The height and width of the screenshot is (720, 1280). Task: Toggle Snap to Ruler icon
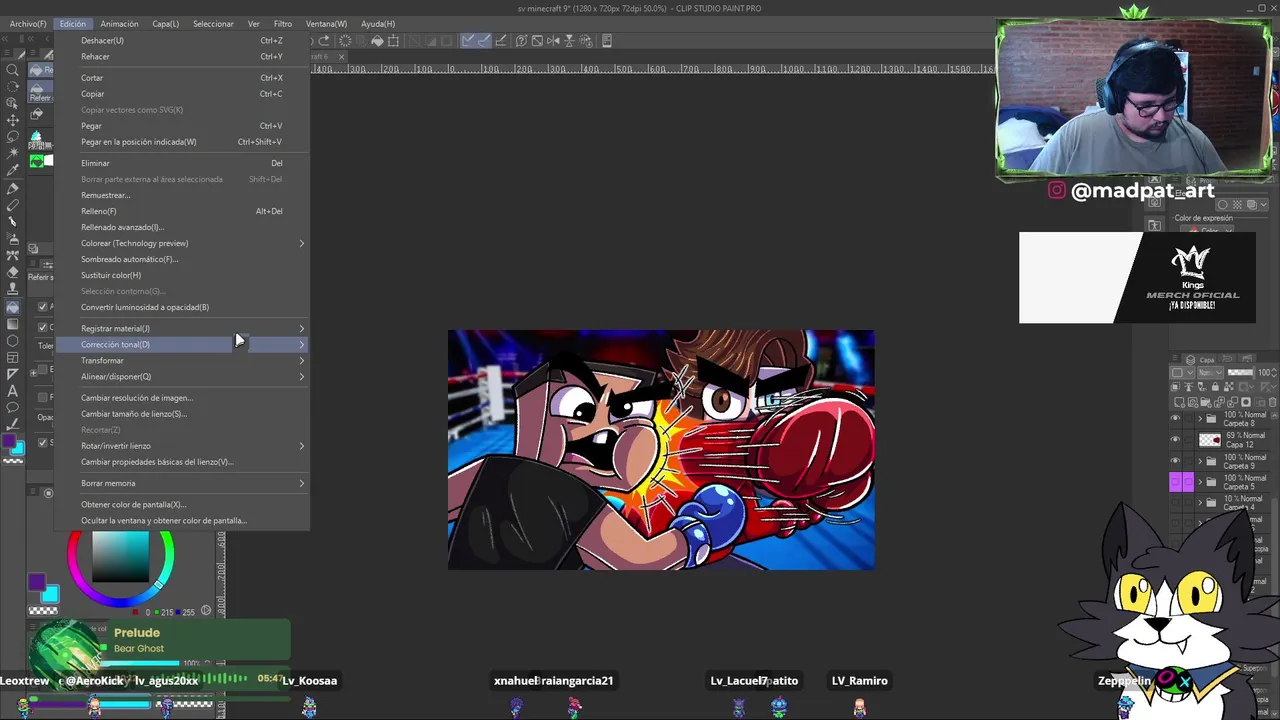click(468, 41)
